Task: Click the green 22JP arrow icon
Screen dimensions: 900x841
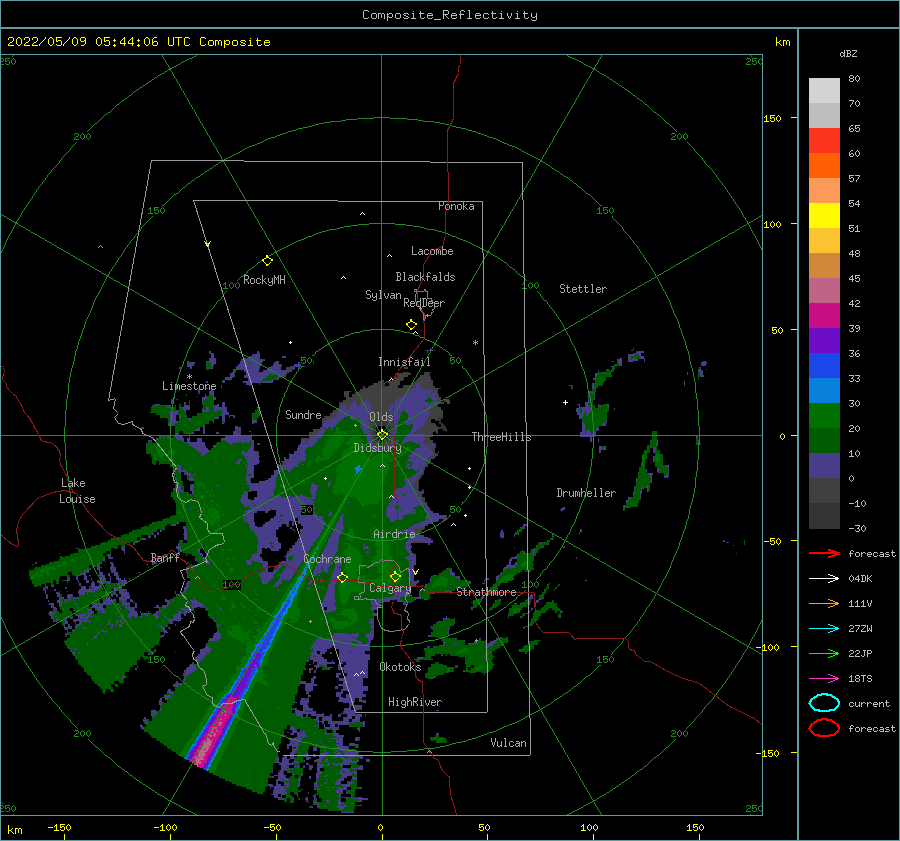Action: [824, 653]
